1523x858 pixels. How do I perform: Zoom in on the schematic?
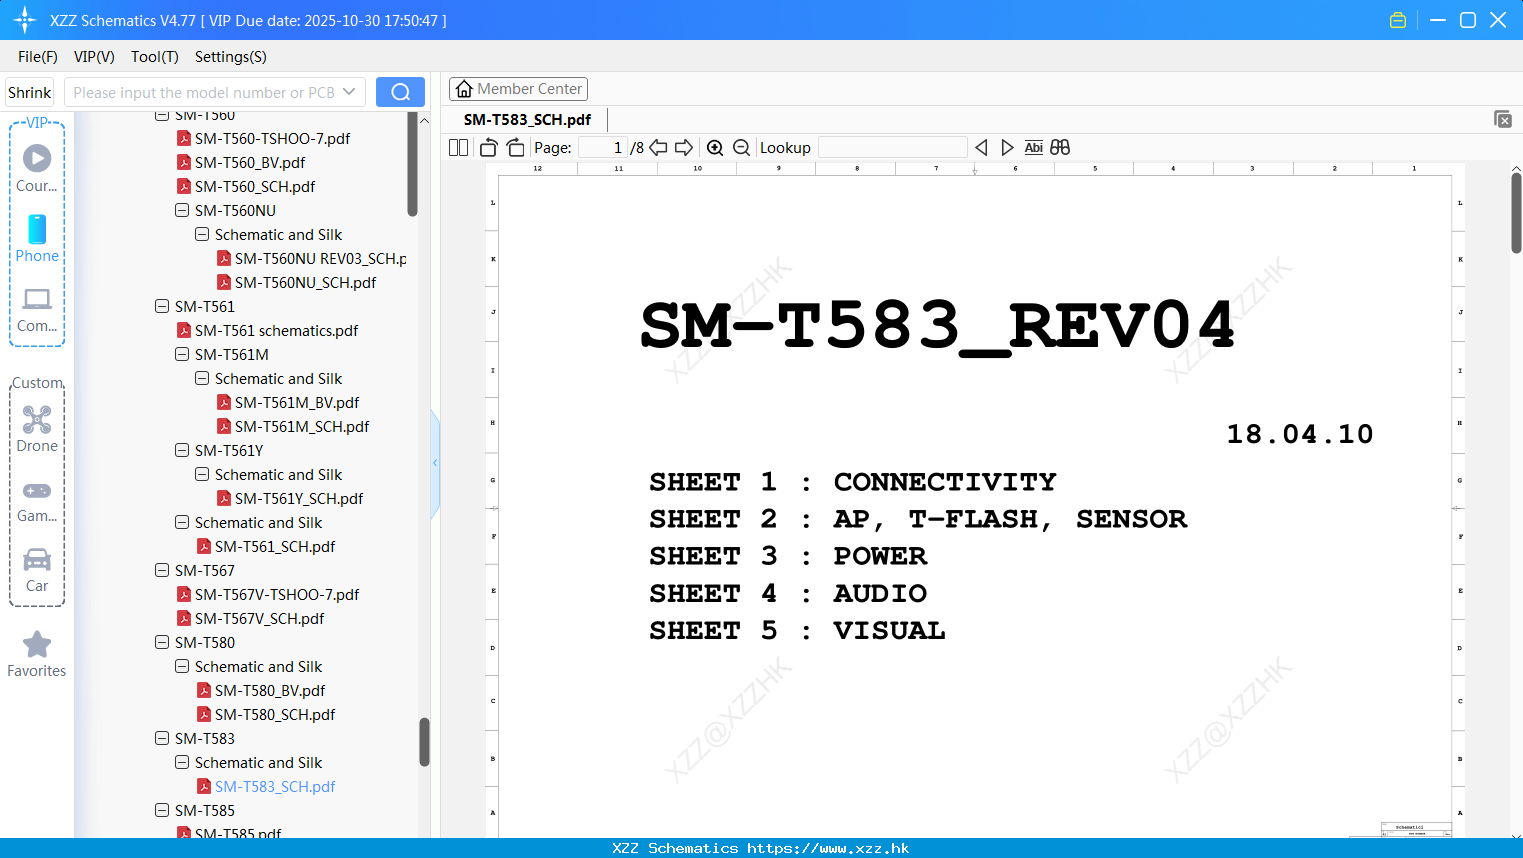715,147
